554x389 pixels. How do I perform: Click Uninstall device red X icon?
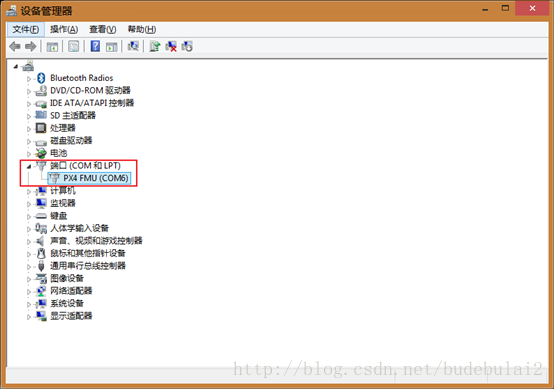pos(171,46)
